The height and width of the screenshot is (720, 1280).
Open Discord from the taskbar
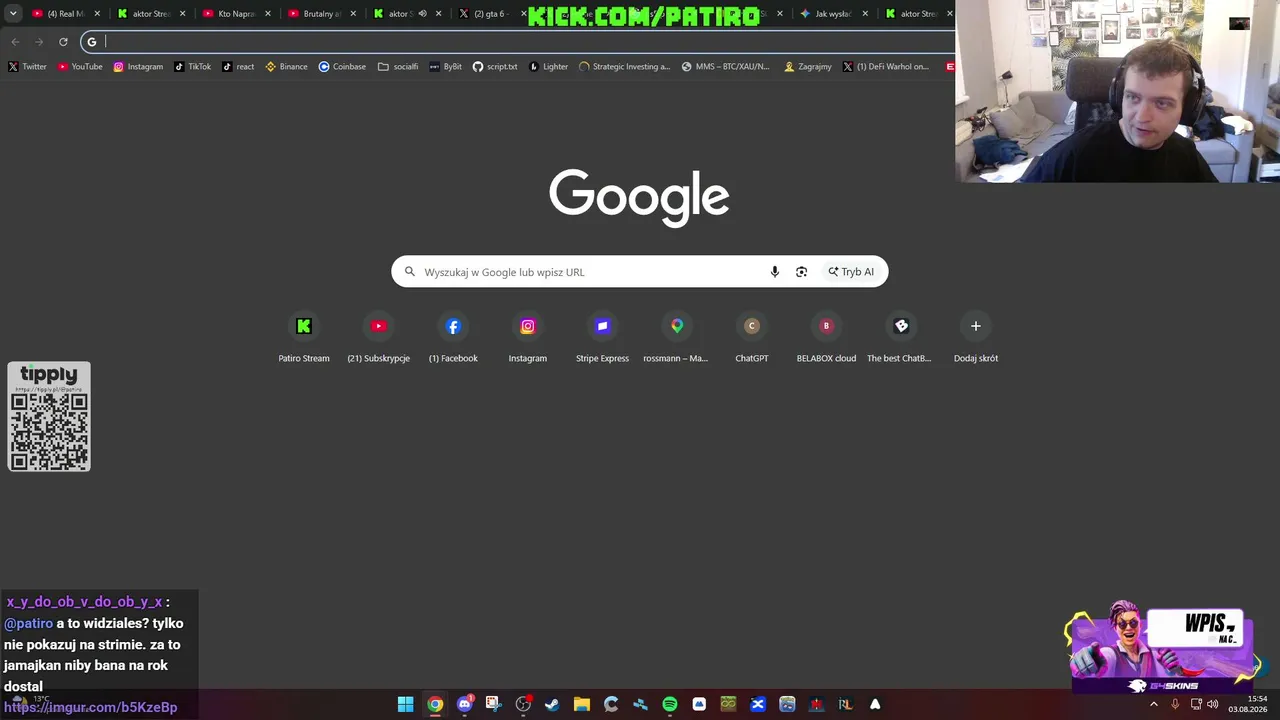click(464, 704)
